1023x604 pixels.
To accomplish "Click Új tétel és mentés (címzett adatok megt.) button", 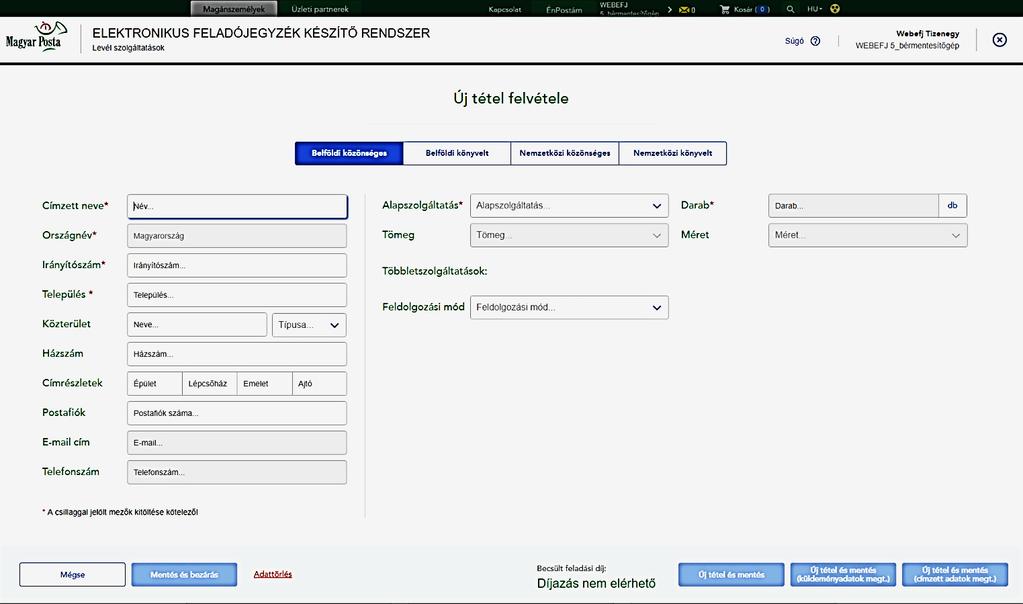I will pos(955,575).
